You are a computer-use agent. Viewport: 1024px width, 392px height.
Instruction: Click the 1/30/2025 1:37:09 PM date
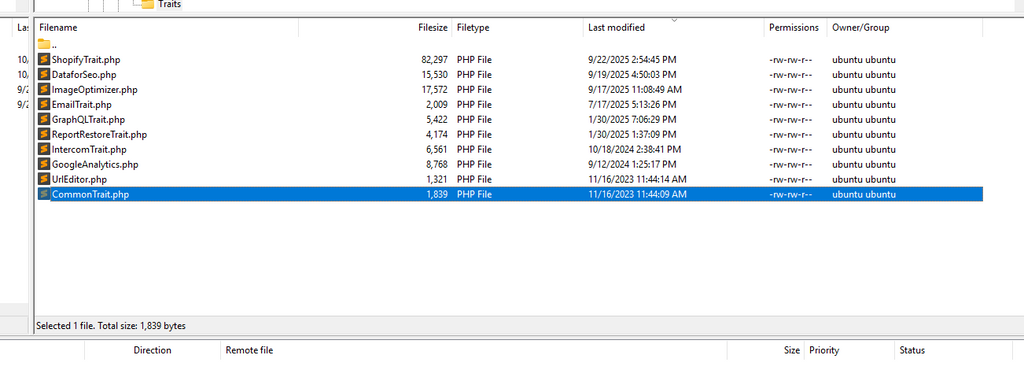pos(632,135)
